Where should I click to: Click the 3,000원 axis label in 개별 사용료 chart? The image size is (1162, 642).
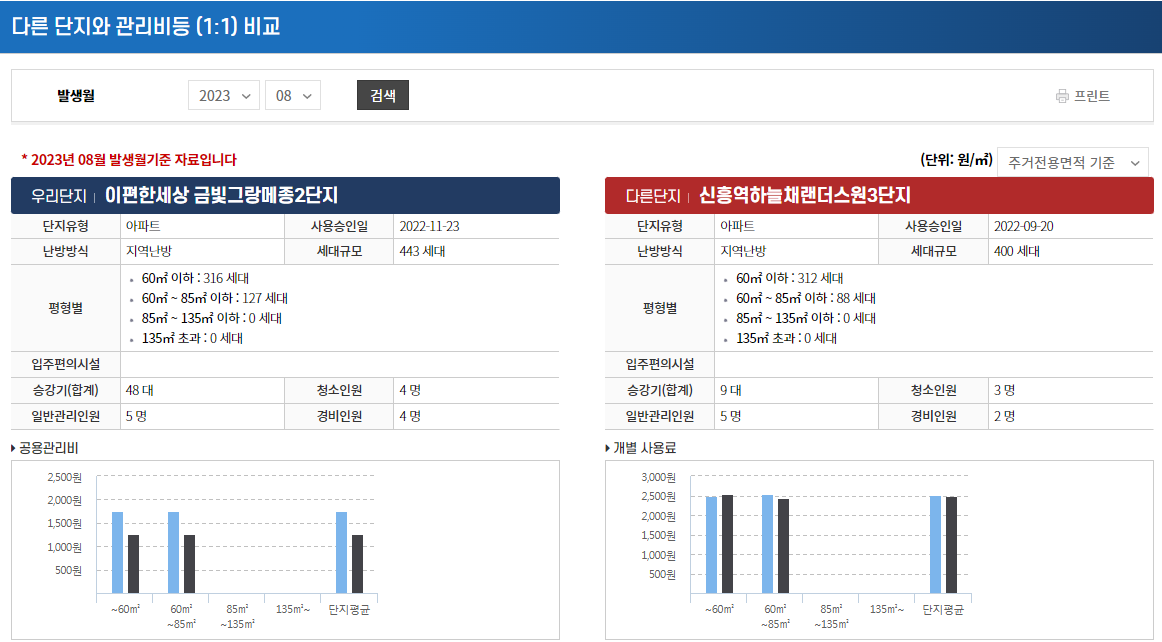click(658, 477)
